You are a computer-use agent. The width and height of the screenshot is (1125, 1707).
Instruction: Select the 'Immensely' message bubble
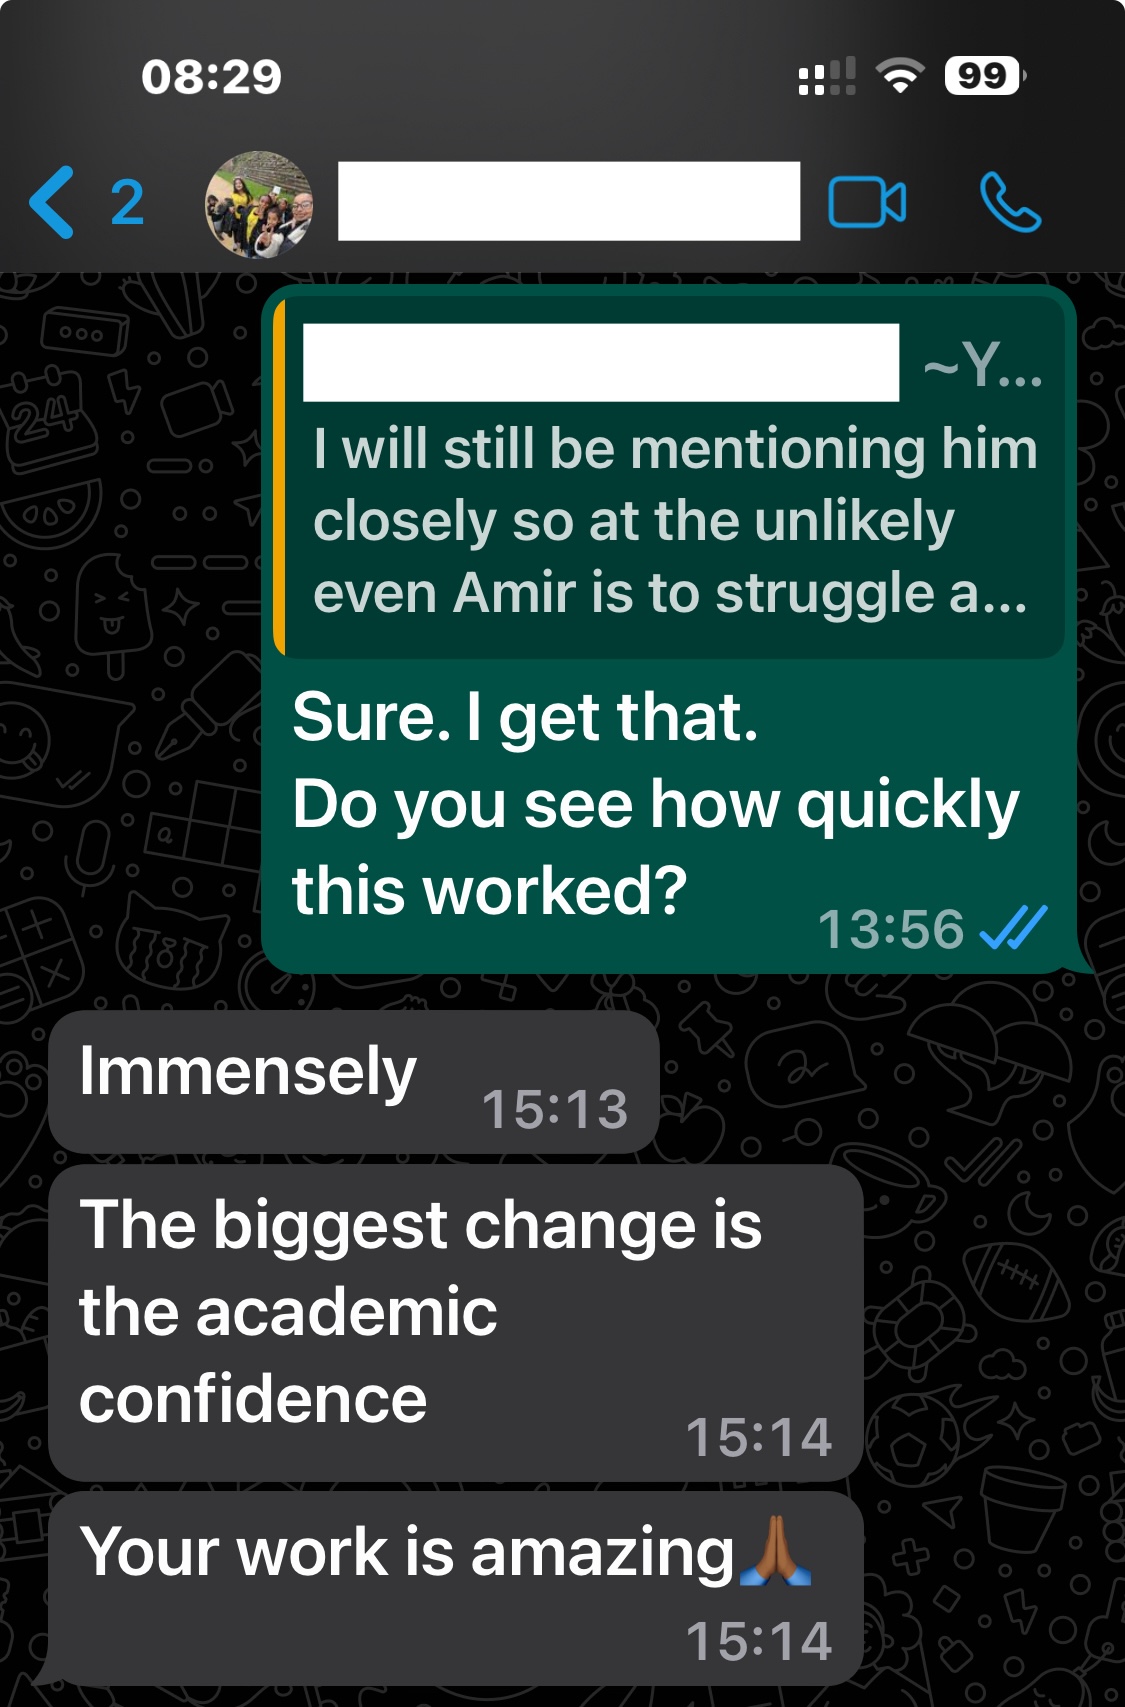[353, 1082]
